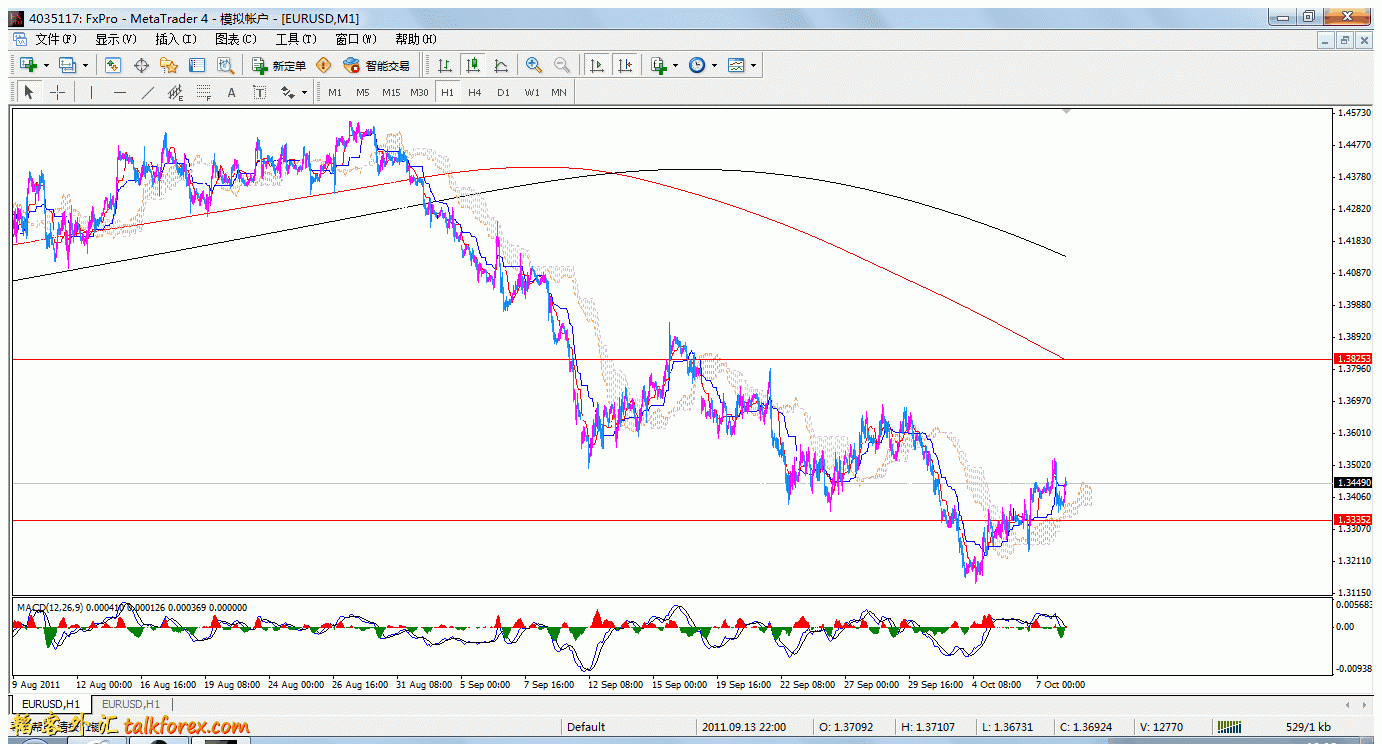This screenshot has height=744, width=1382.
Task: Open the 文件(F) menu
Action: tap(56, 39)
